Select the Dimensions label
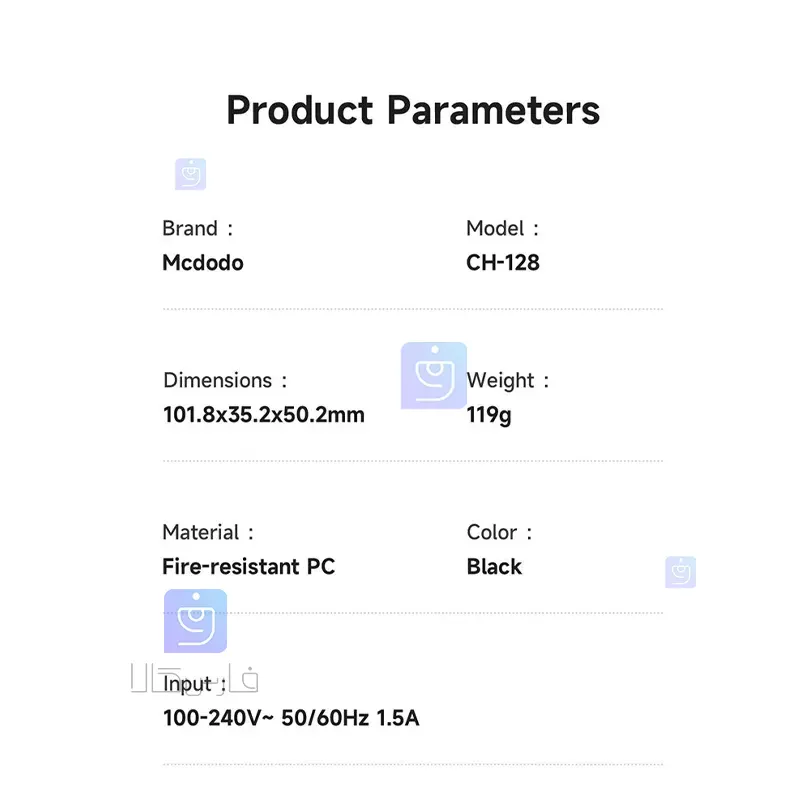 coord(225,381)
